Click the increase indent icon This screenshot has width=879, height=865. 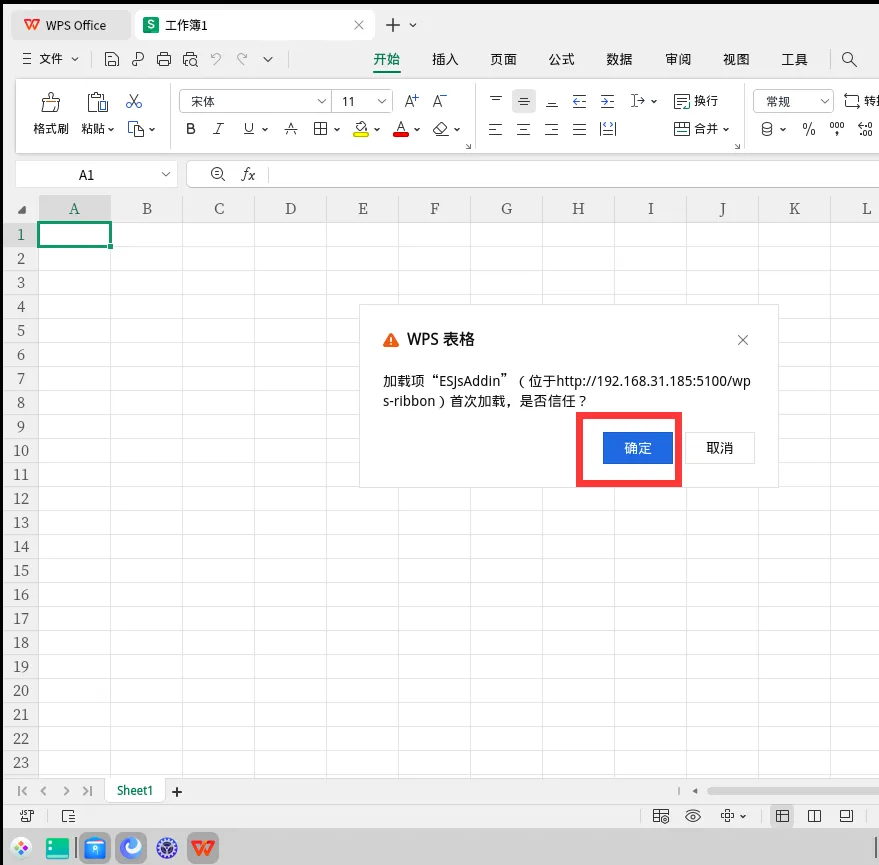[607, 101]
